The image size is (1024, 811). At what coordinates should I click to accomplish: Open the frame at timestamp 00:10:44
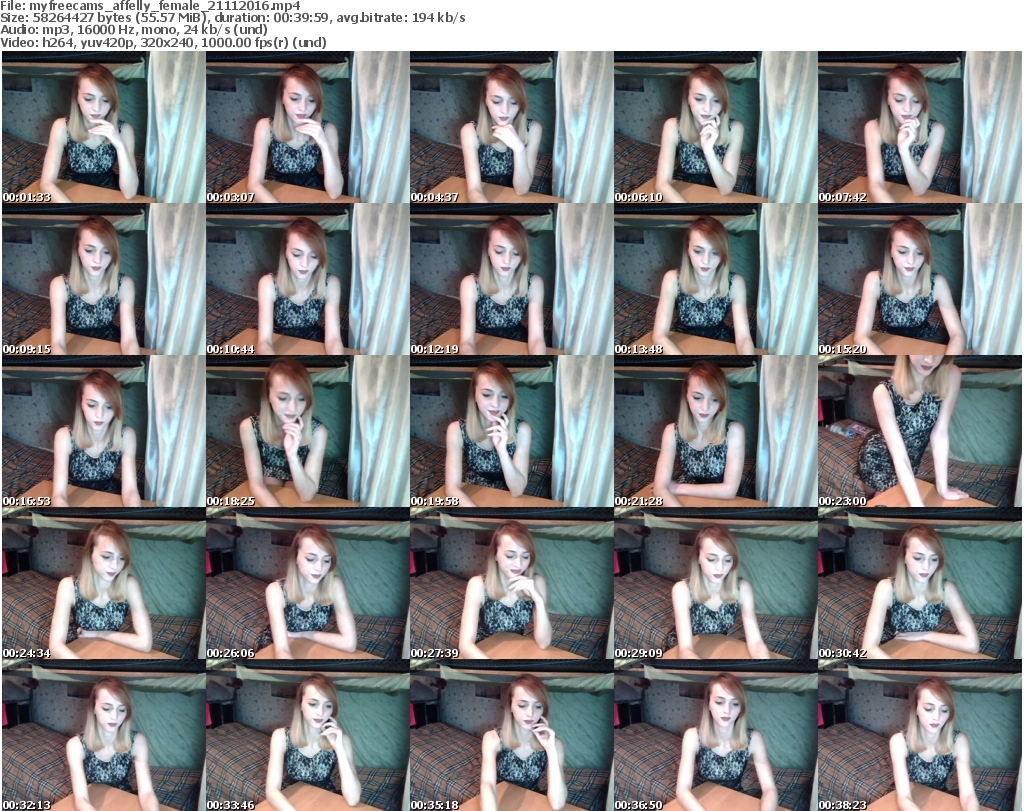coord(308,279)
